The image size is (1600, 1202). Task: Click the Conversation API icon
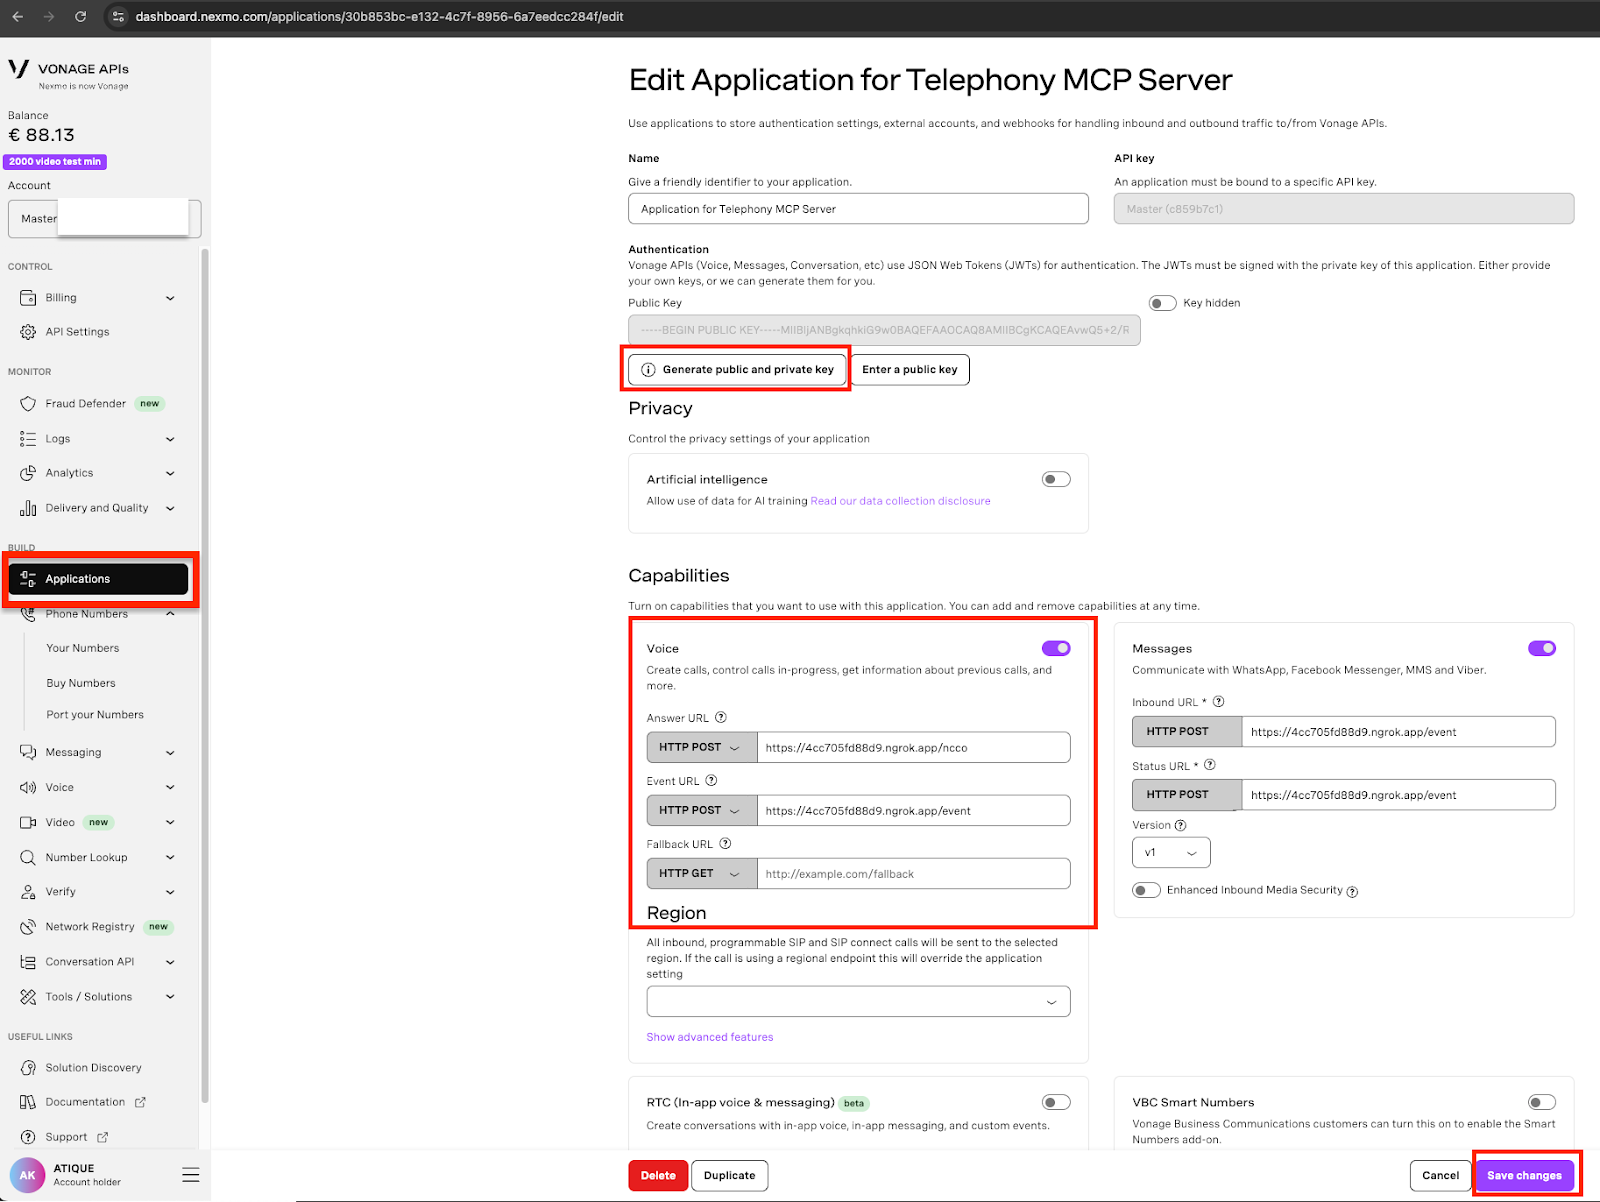28,962
